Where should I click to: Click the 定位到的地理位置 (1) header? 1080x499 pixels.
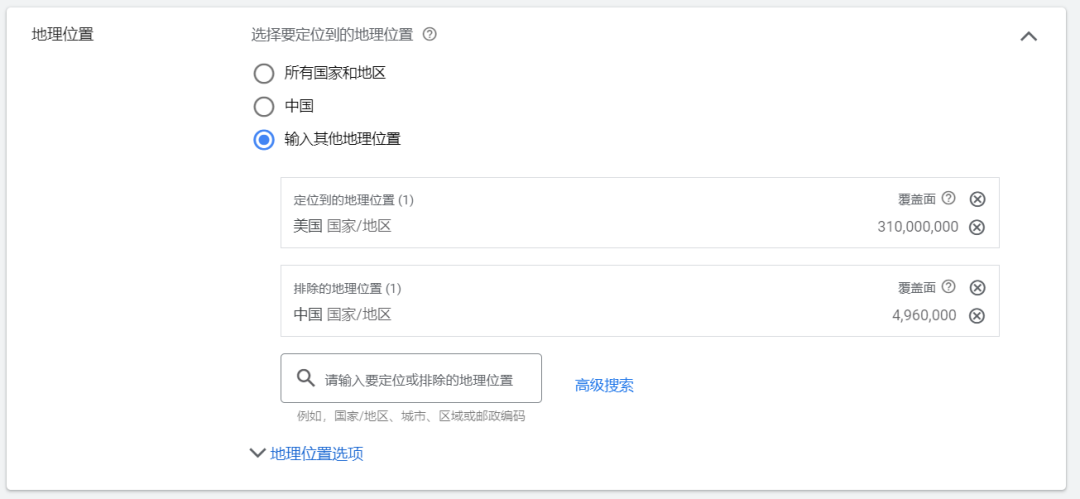click(353, 200)
